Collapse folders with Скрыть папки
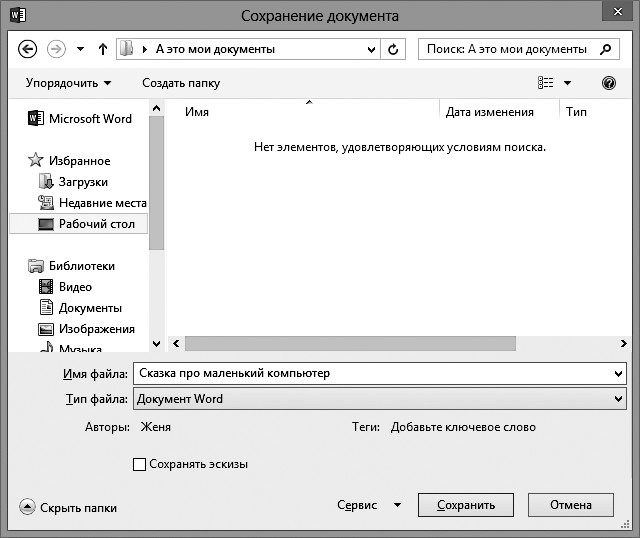 point(68,507)
